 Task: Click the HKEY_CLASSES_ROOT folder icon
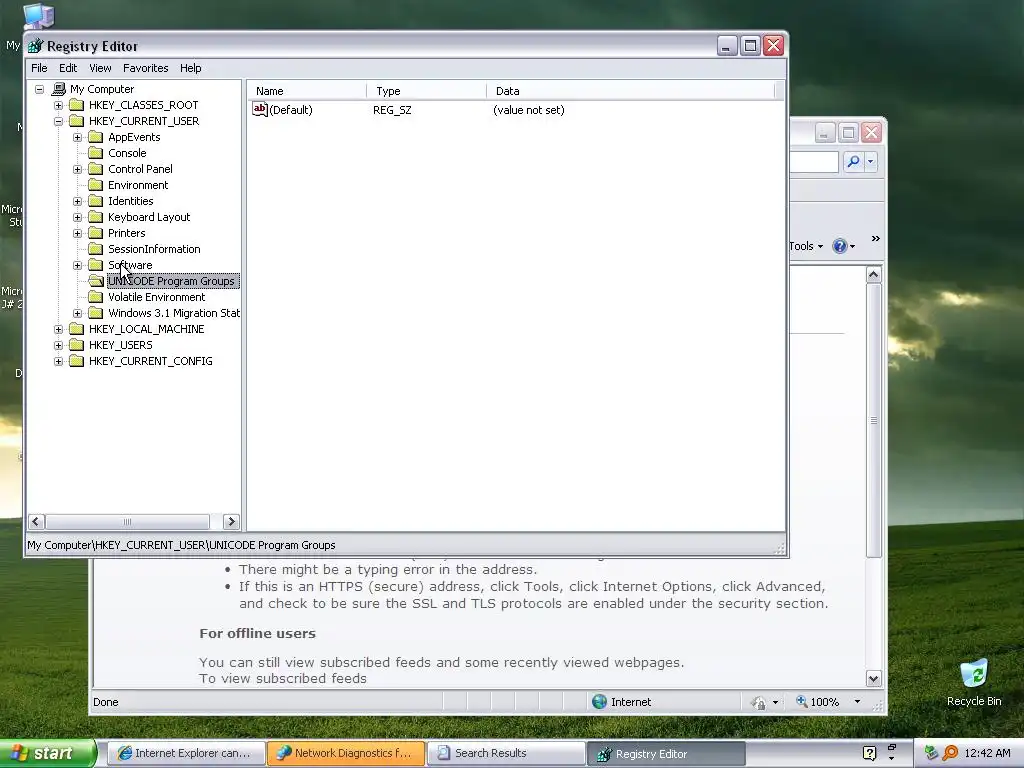[x=77, y=104]
